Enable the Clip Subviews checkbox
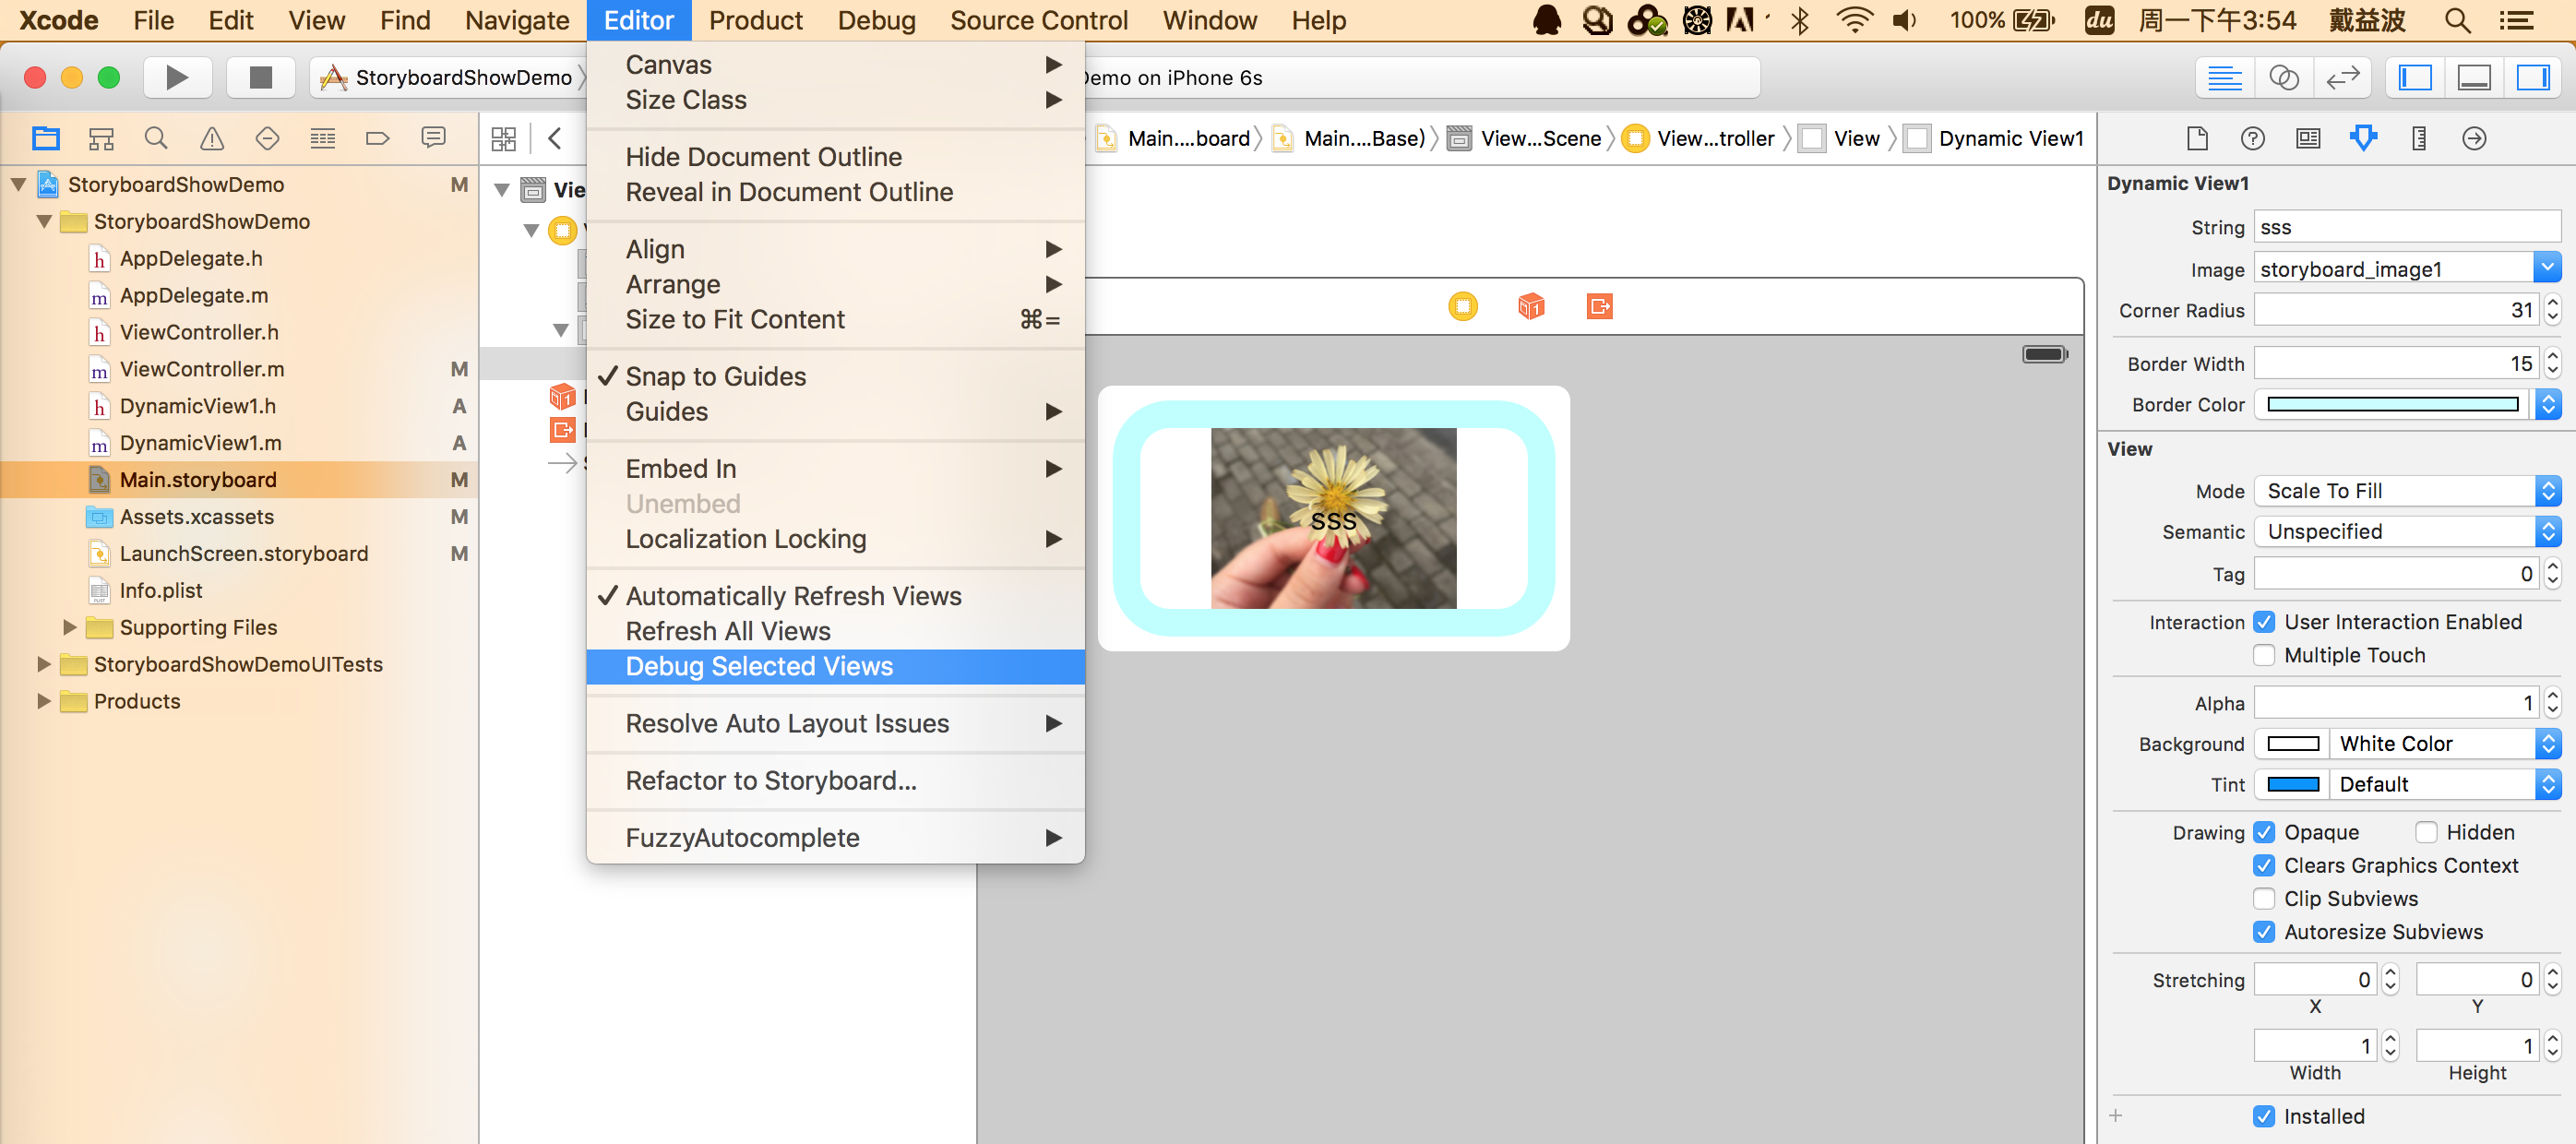The image size is (2576, 1144). 2264,898
